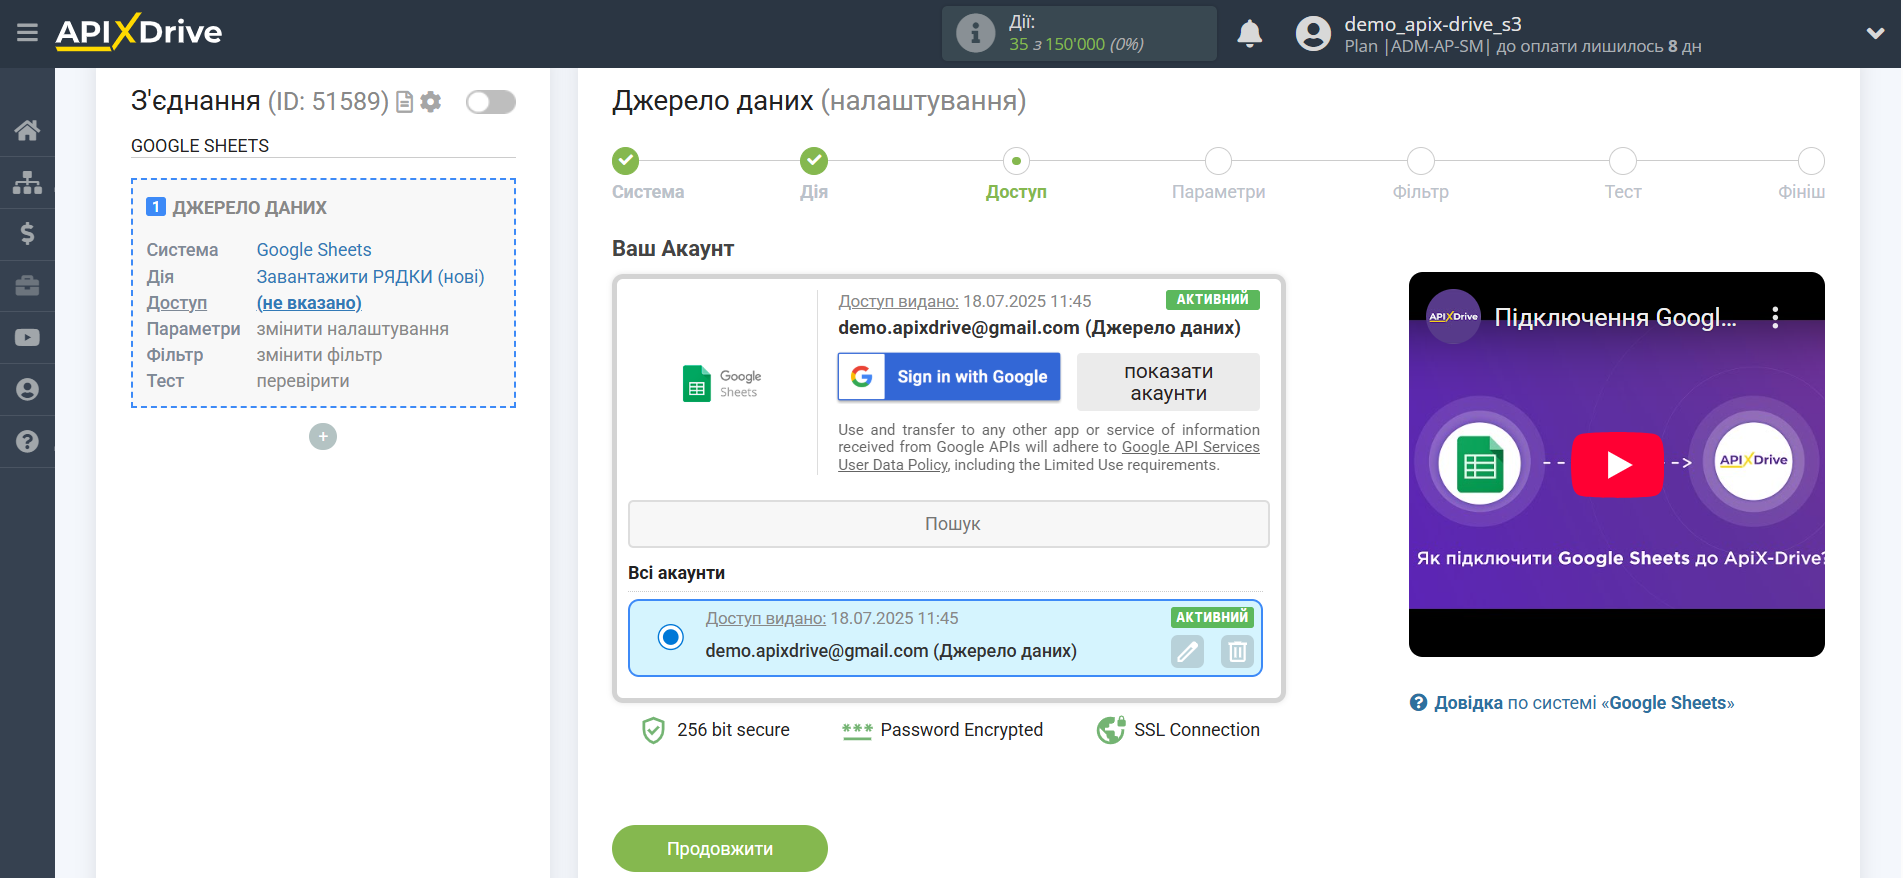Open the notifications bell

pos(1249,34)
